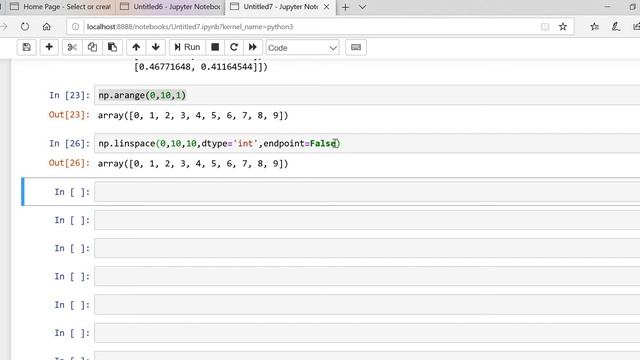Viewport: 640px width, 360px height.
Task: Paste cells below icon
Action: 112,47
